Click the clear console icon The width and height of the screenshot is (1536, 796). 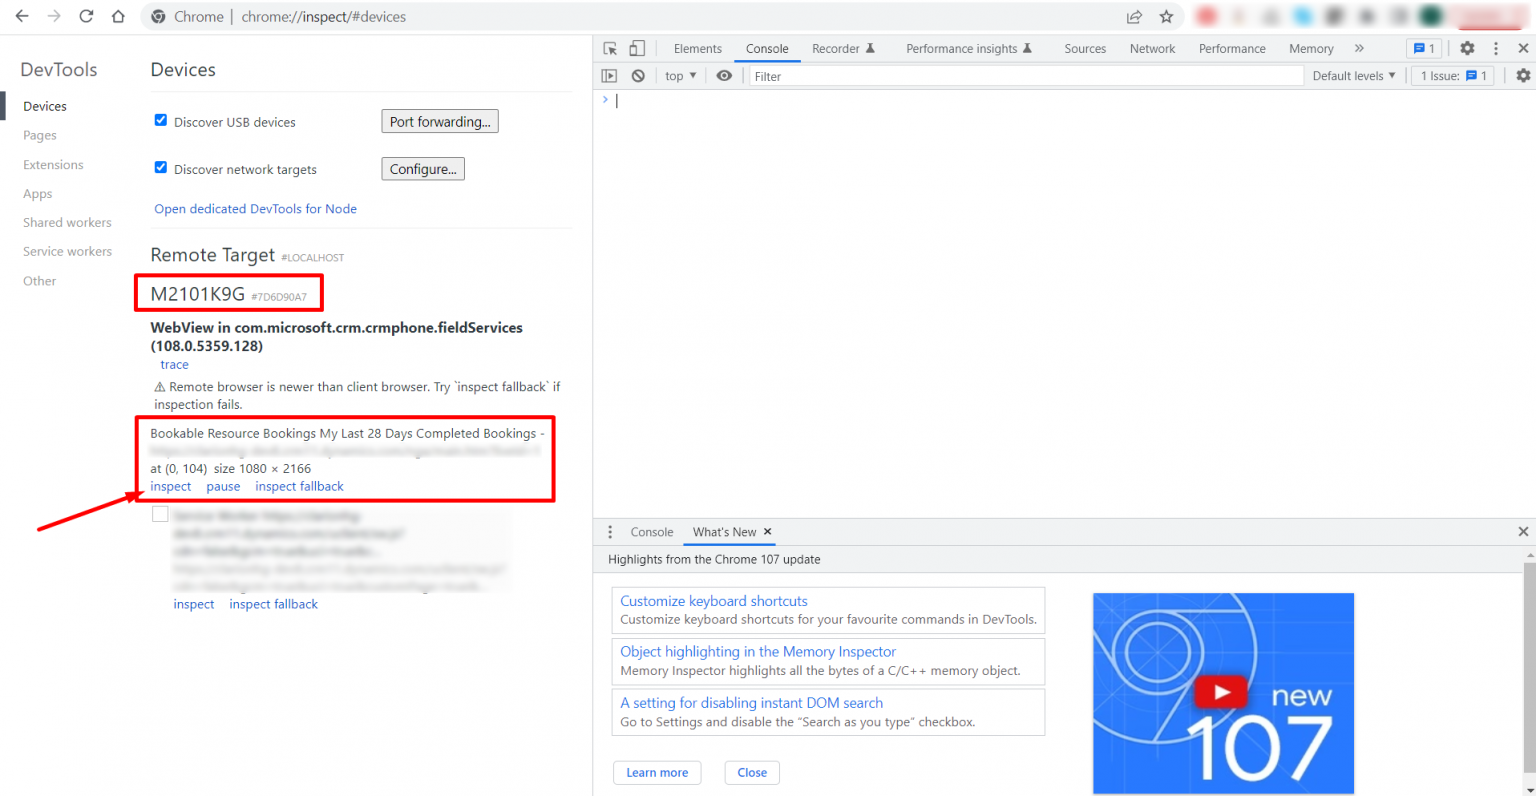(638, 75)
